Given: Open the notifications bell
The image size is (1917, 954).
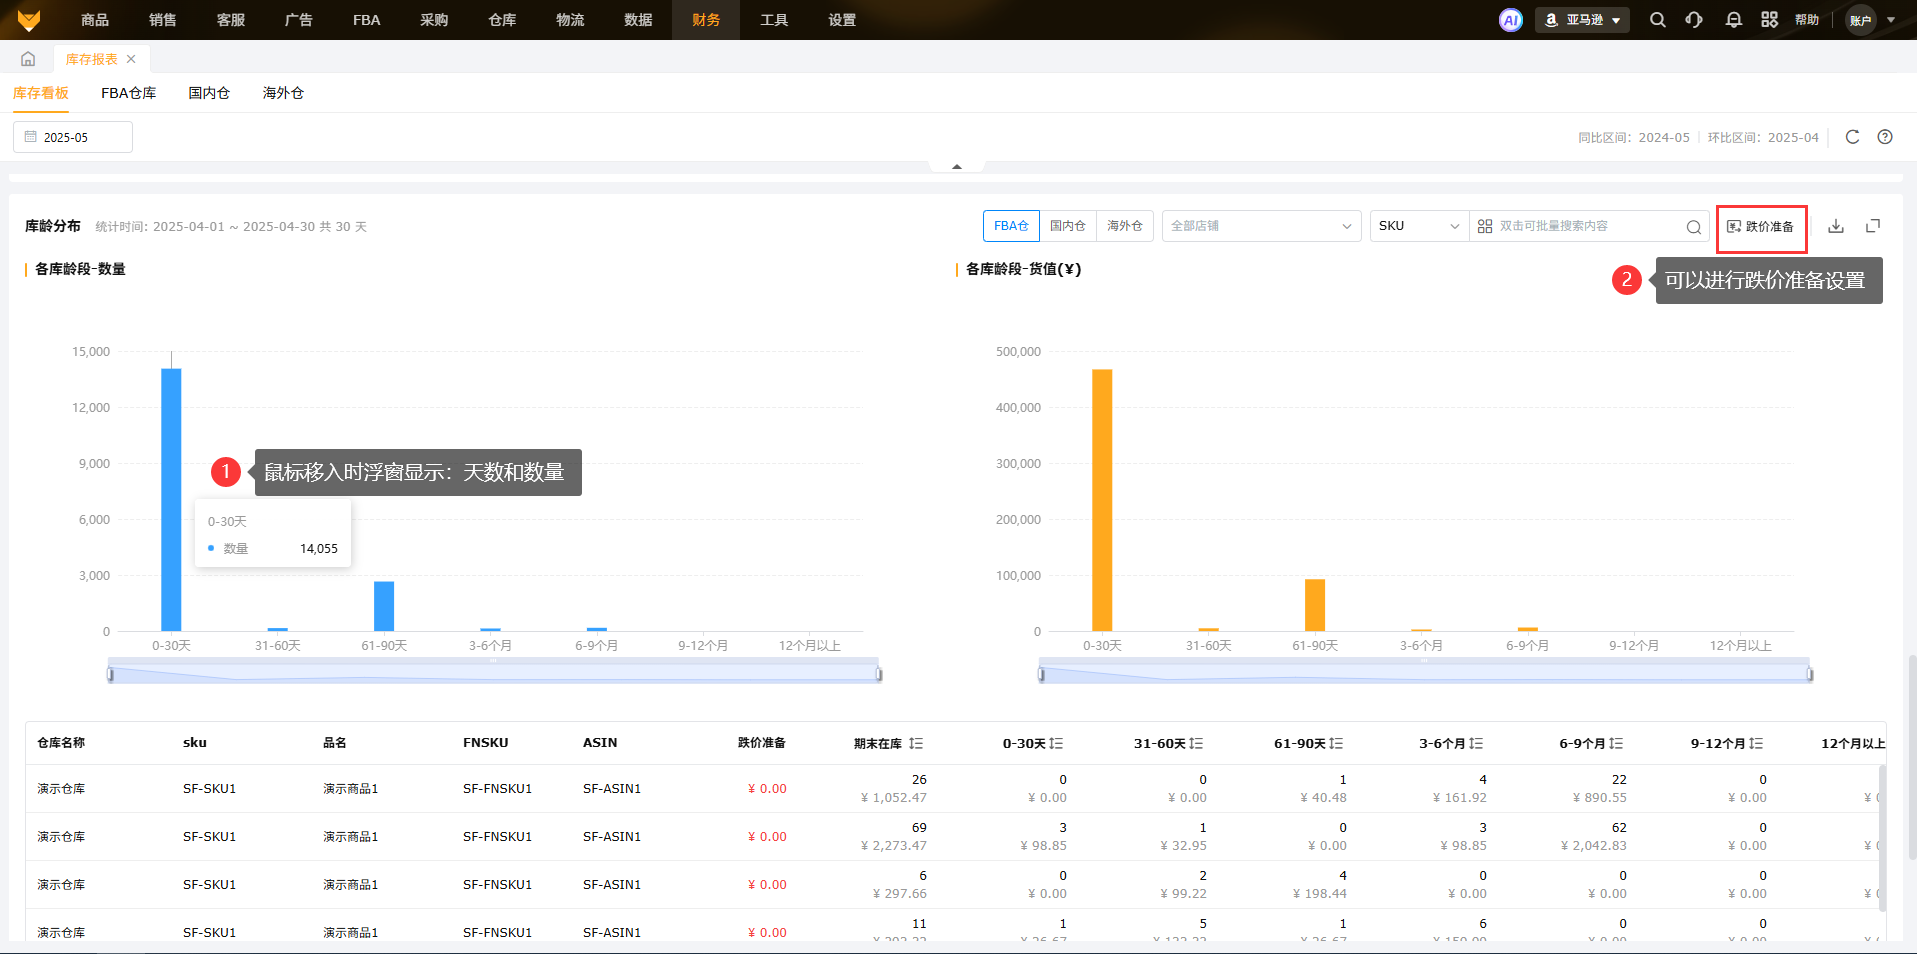Looking at the screenshot, I should click(x=1733, y=20).
